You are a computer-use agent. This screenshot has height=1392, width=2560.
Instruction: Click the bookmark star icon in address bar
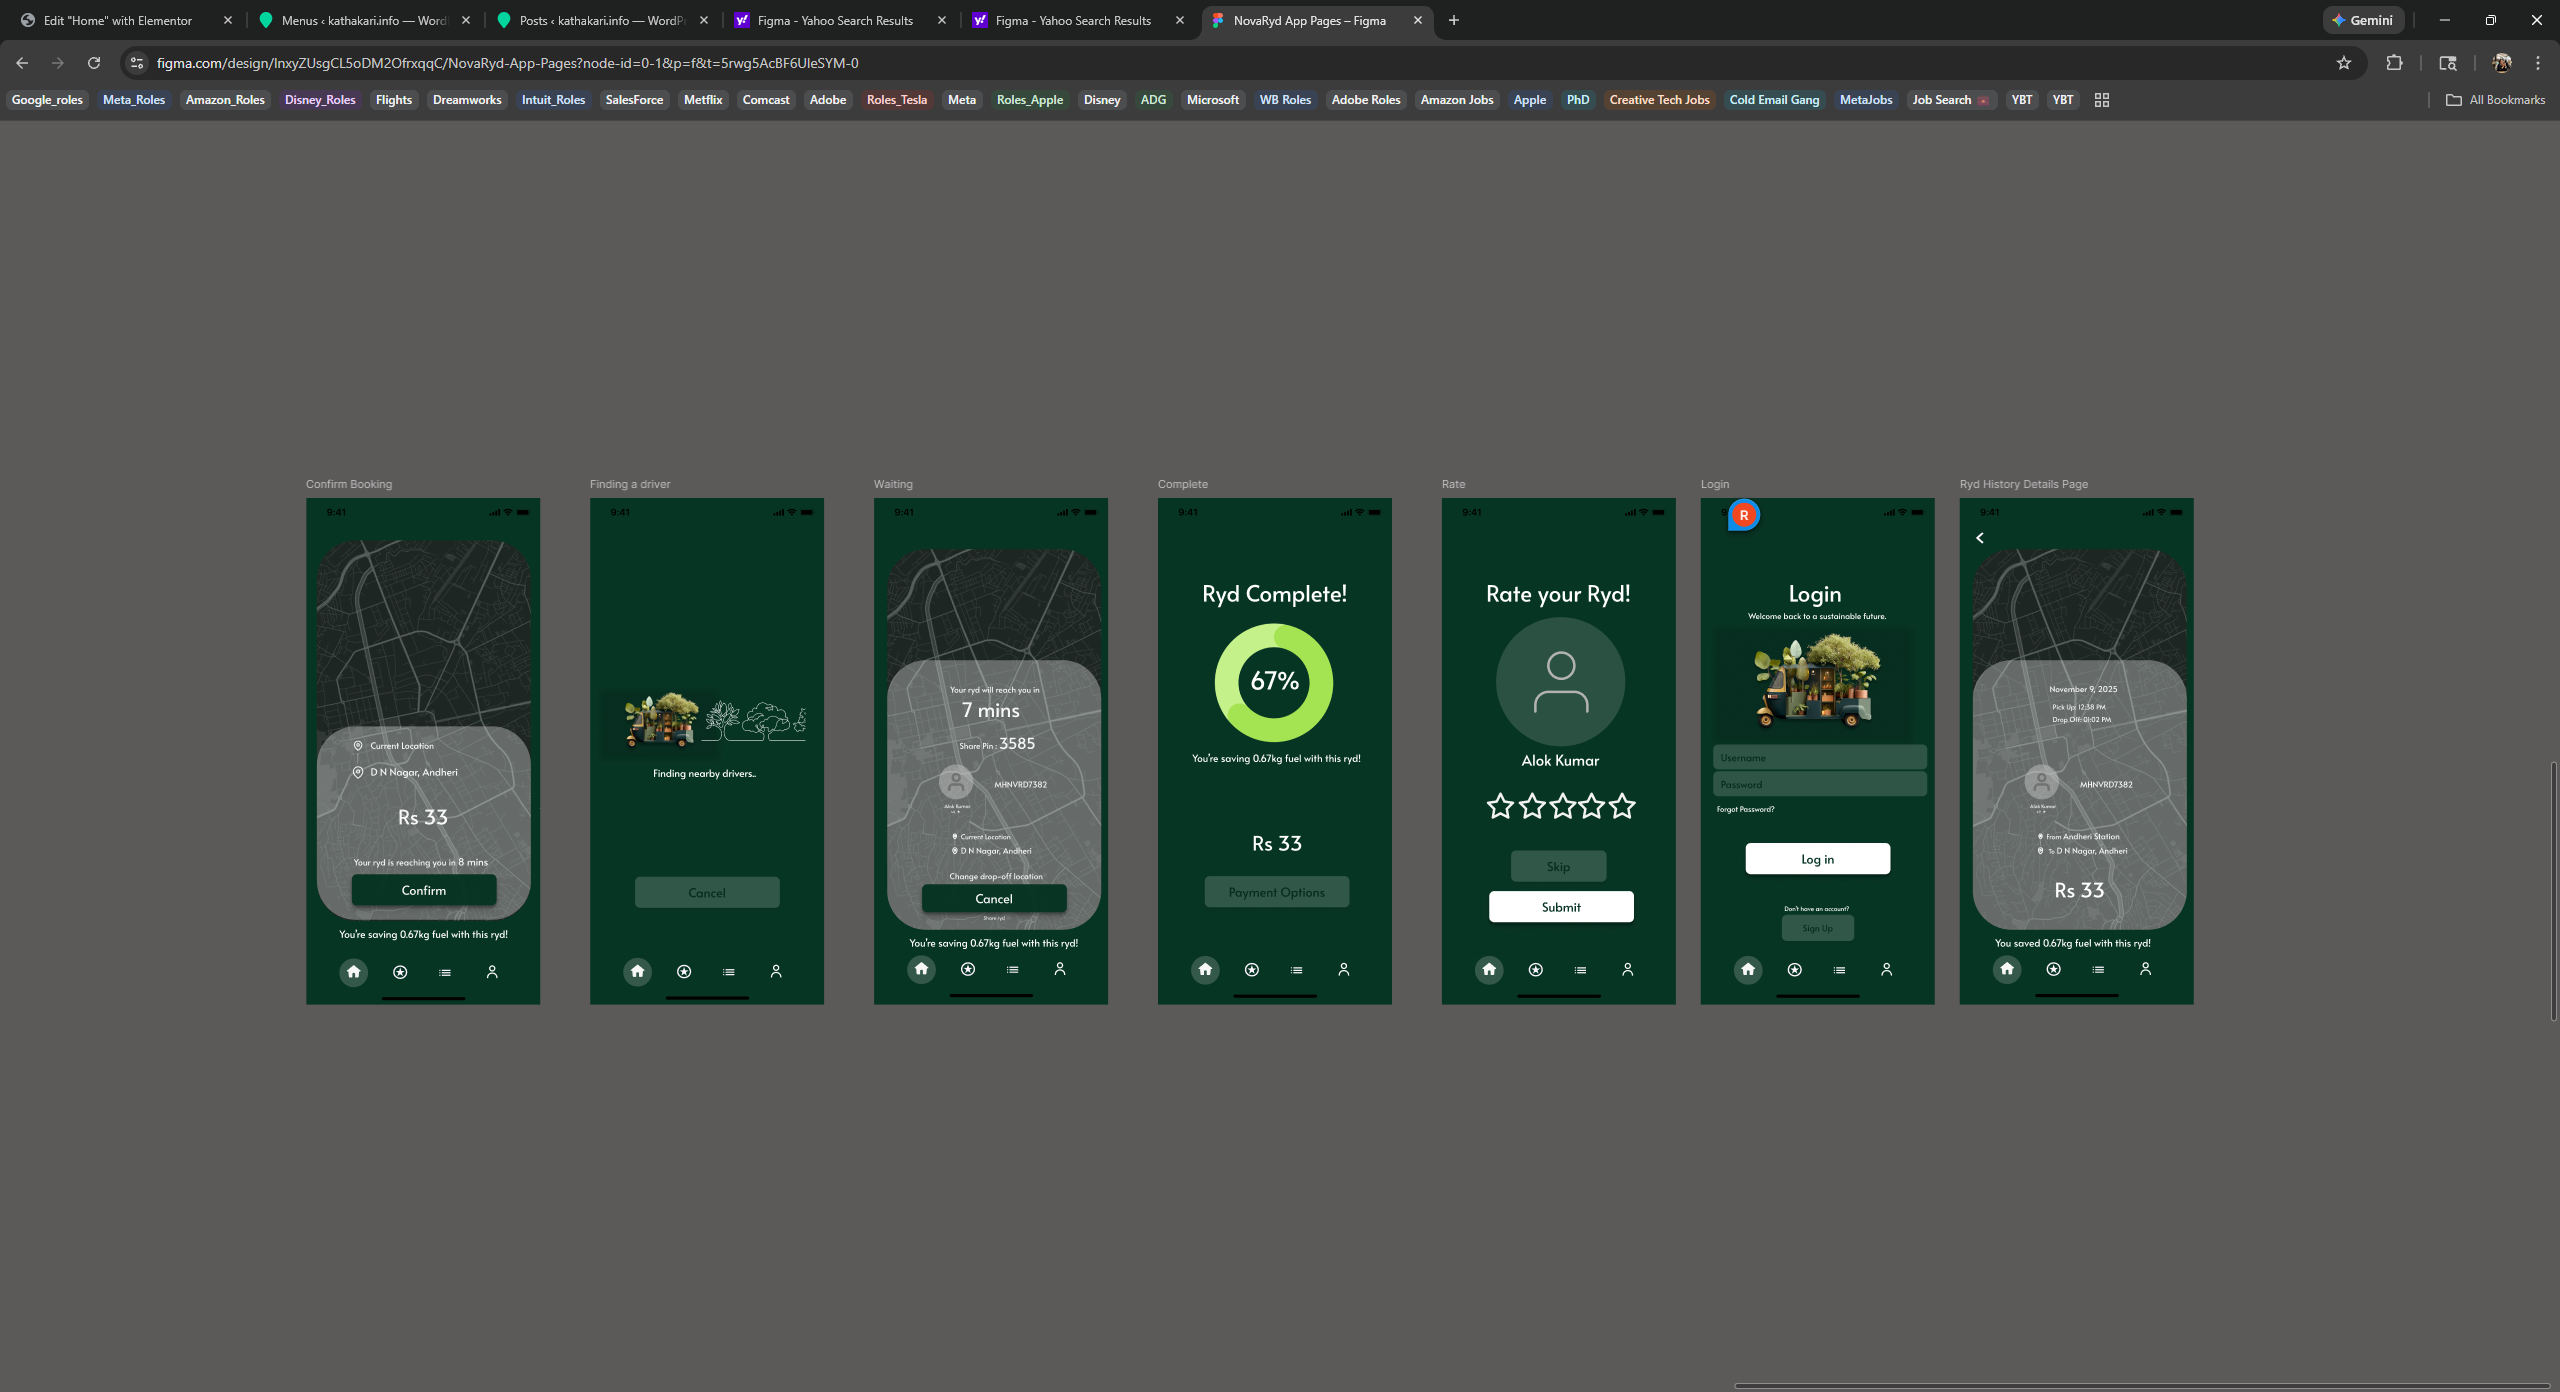2343,63
